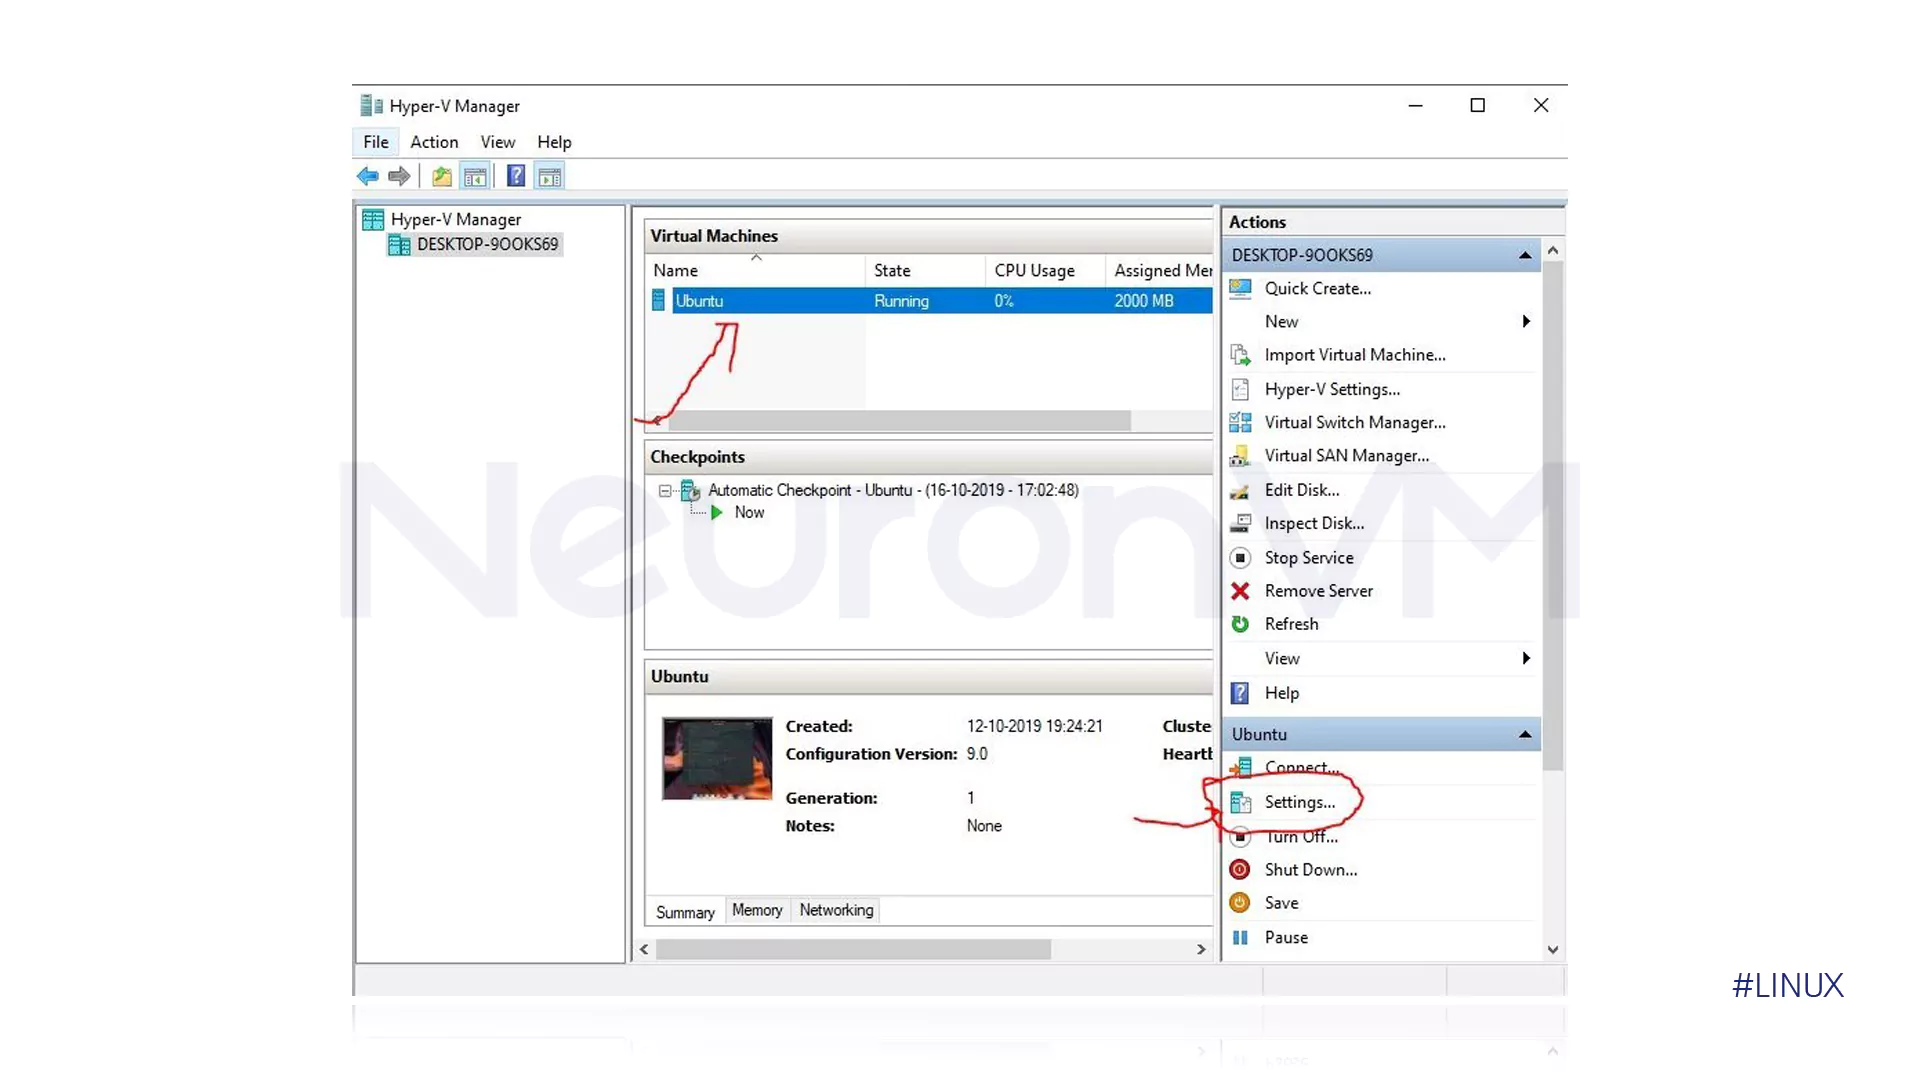Expand the New submenu arrow
This screenshot has height=1080, width=1920.
pyautogui.click(x=1525, y=322)
